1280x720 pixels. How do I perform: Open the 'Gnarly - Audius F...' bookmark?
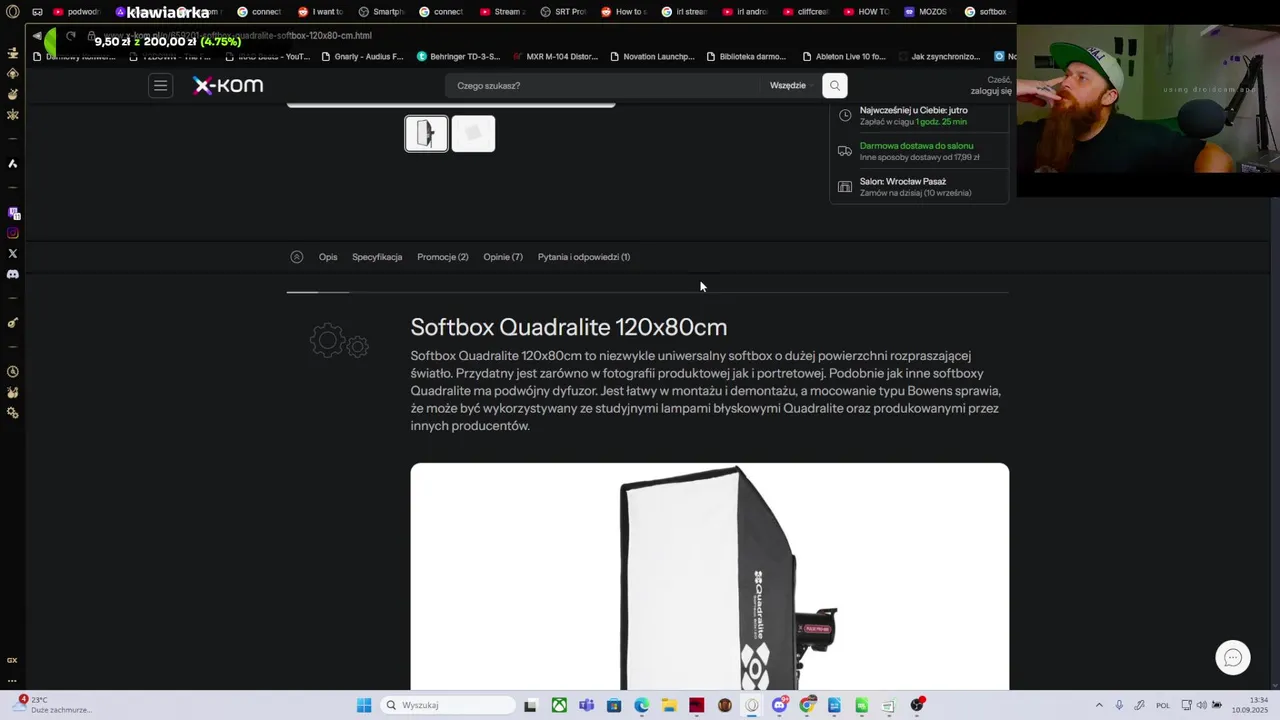click(x=362, y=57)
